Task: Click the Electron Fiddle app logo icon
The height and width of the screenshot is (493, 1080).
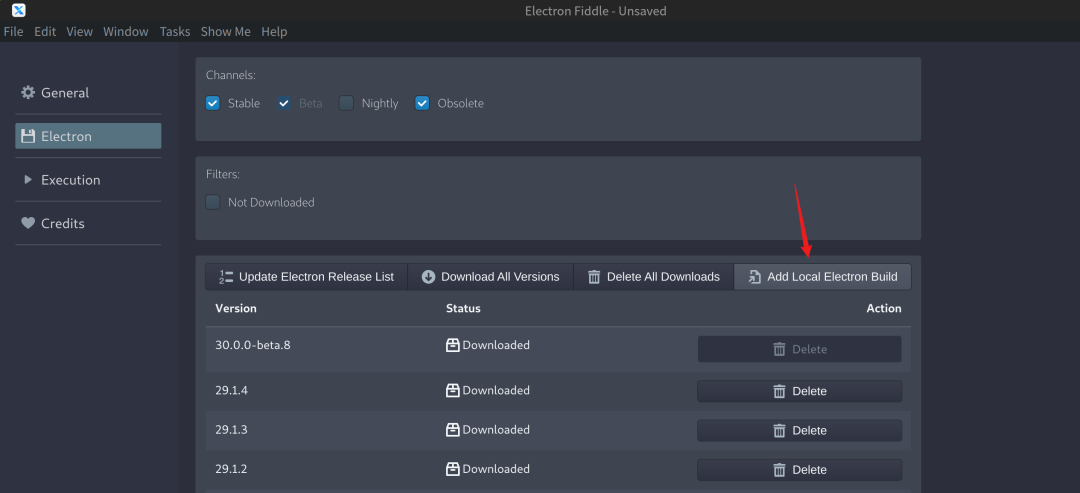Action: click(x=18, y=11)
